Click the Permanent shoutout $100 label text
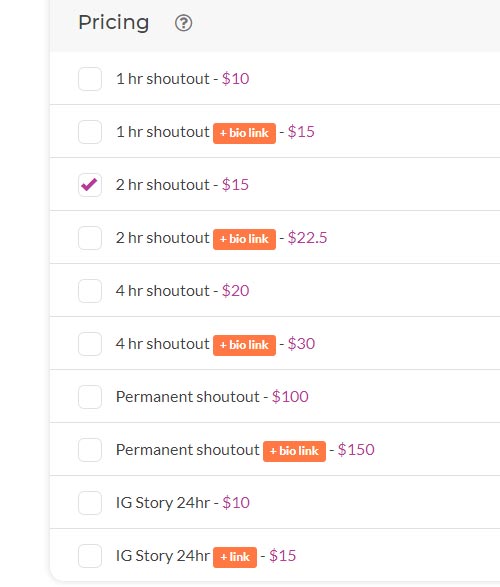 212,397
